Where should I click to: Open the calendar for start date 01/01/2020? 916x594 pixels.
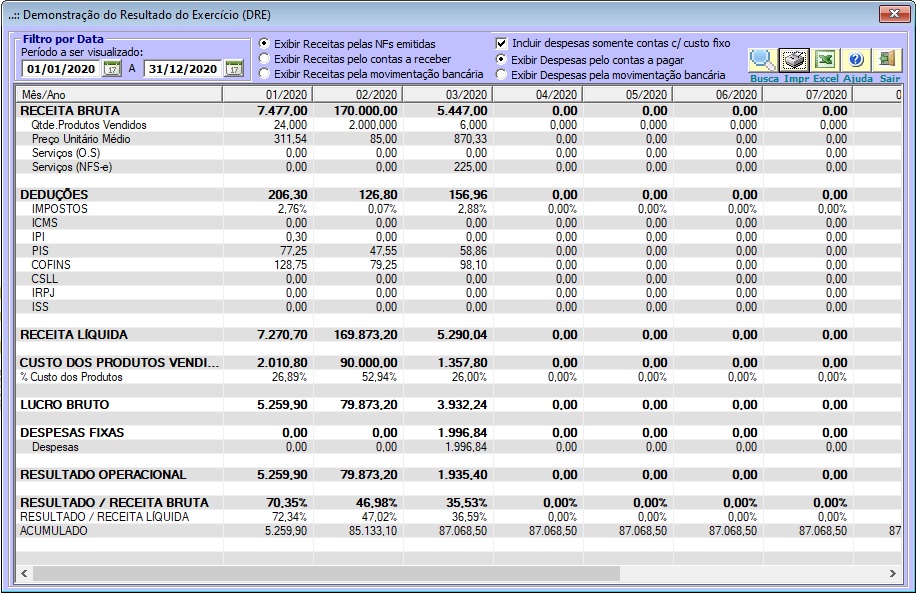tap(112, 68)
